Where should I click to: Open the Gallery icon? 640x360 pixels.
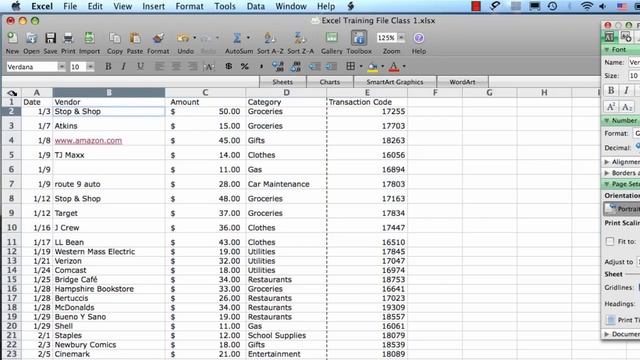331,38
